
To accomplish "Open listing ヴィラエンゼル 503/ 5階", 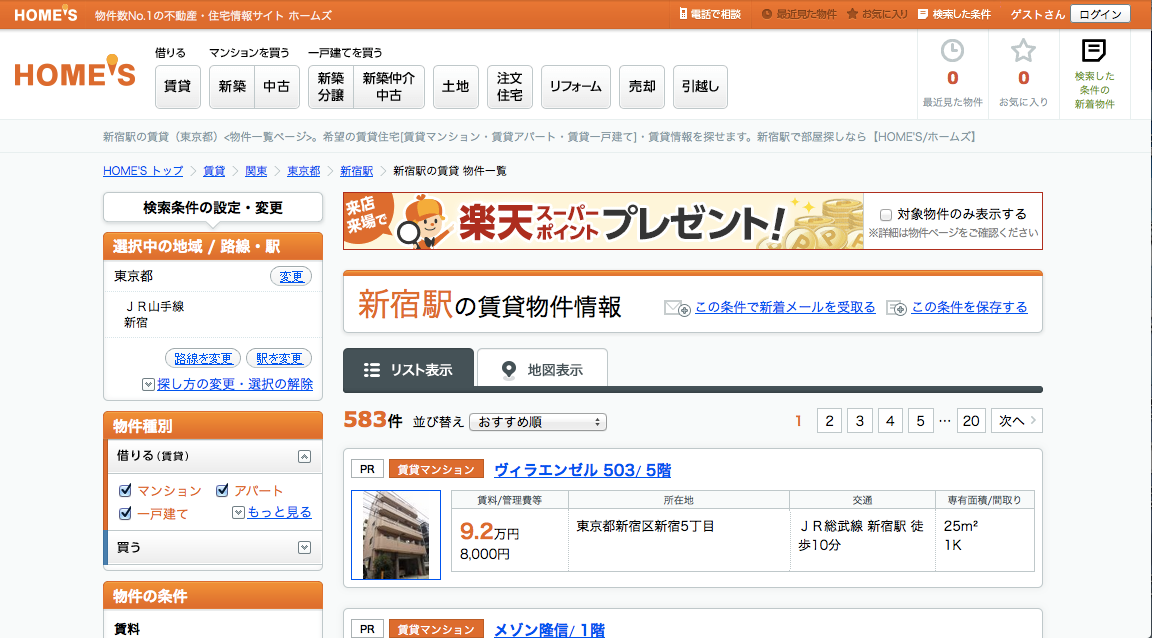I will coord(582,470).
